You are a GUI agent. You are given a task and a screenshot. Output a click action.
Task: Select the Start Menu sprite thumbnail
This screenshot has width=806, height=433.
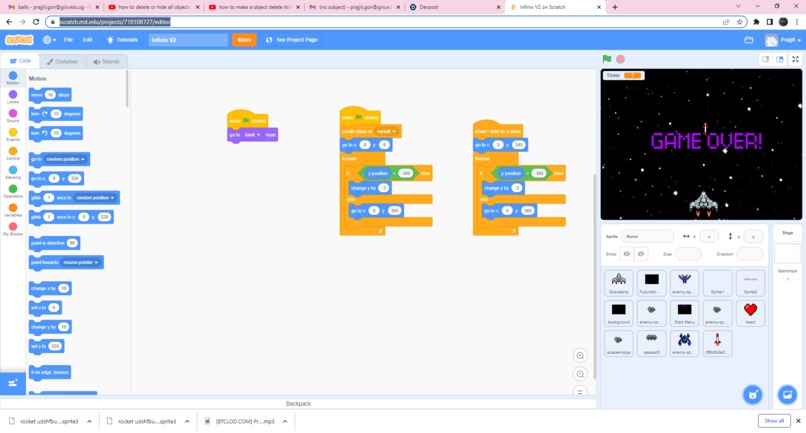684,313
